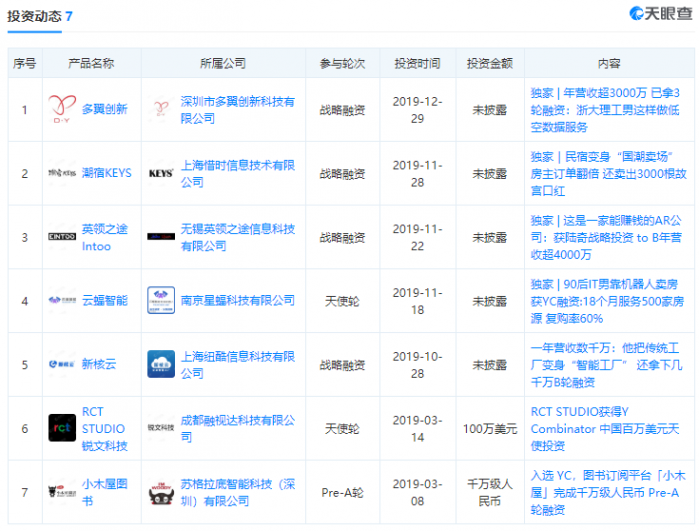
Task: Open 深圳市多翼创新科技有限公司 company link
Action: [238, 110]
